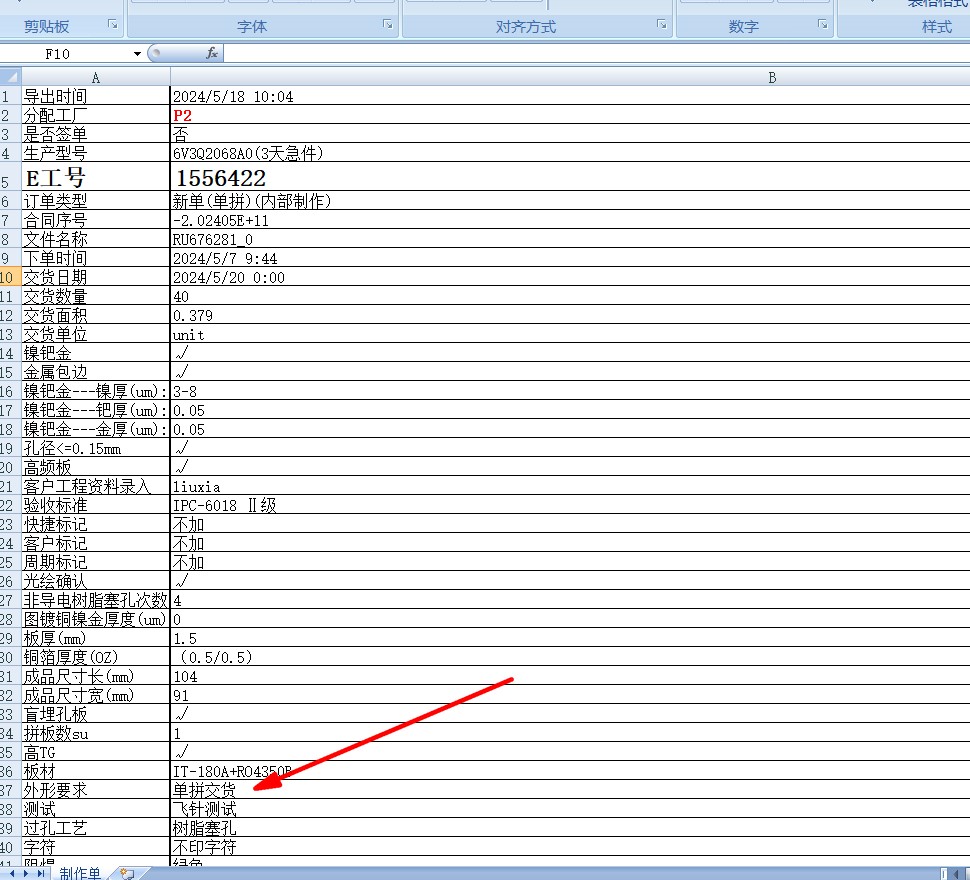Screen dimensions: 970x880
Task: Select the cell IPC-6018 Ⅱ级
Action: 570,505
